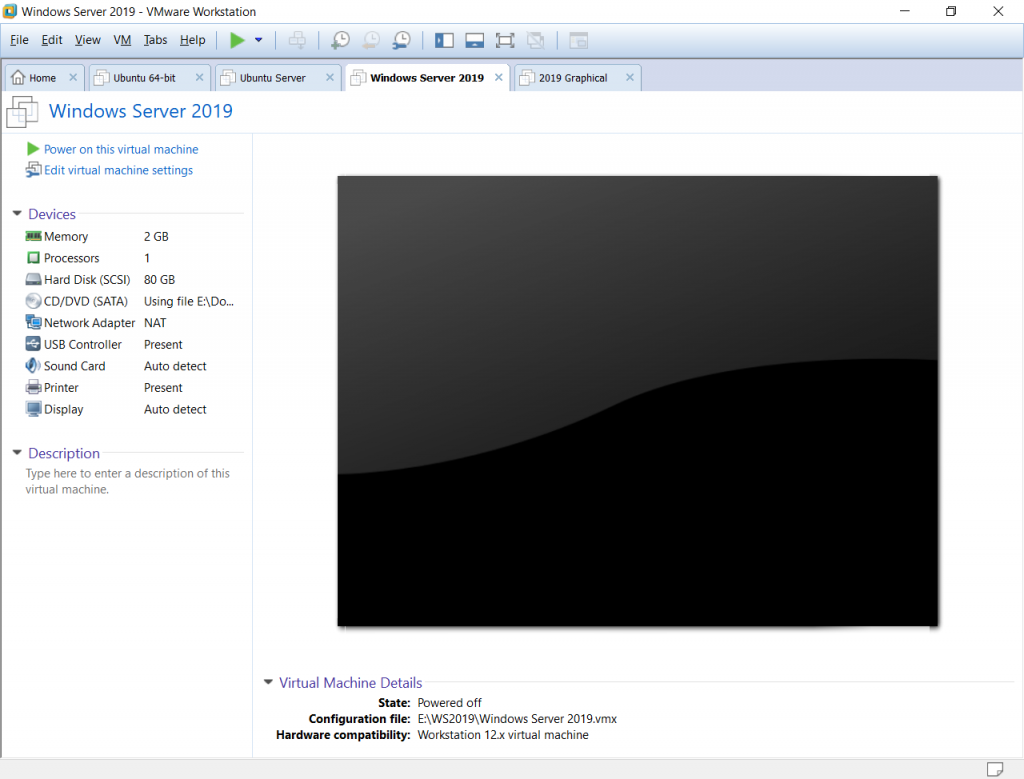
Task: Open the Tabs menu
Action: [x=155, y=40]
